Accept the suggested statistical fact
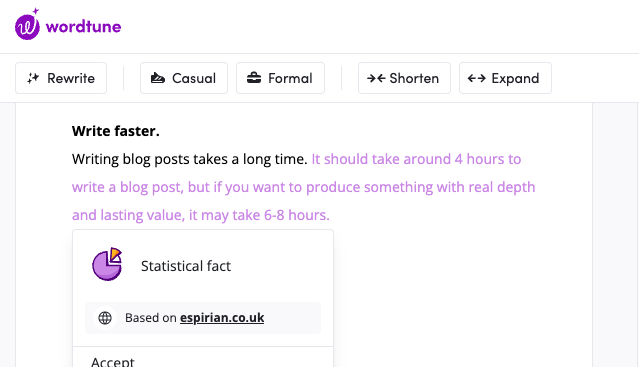 coord(112,362)
